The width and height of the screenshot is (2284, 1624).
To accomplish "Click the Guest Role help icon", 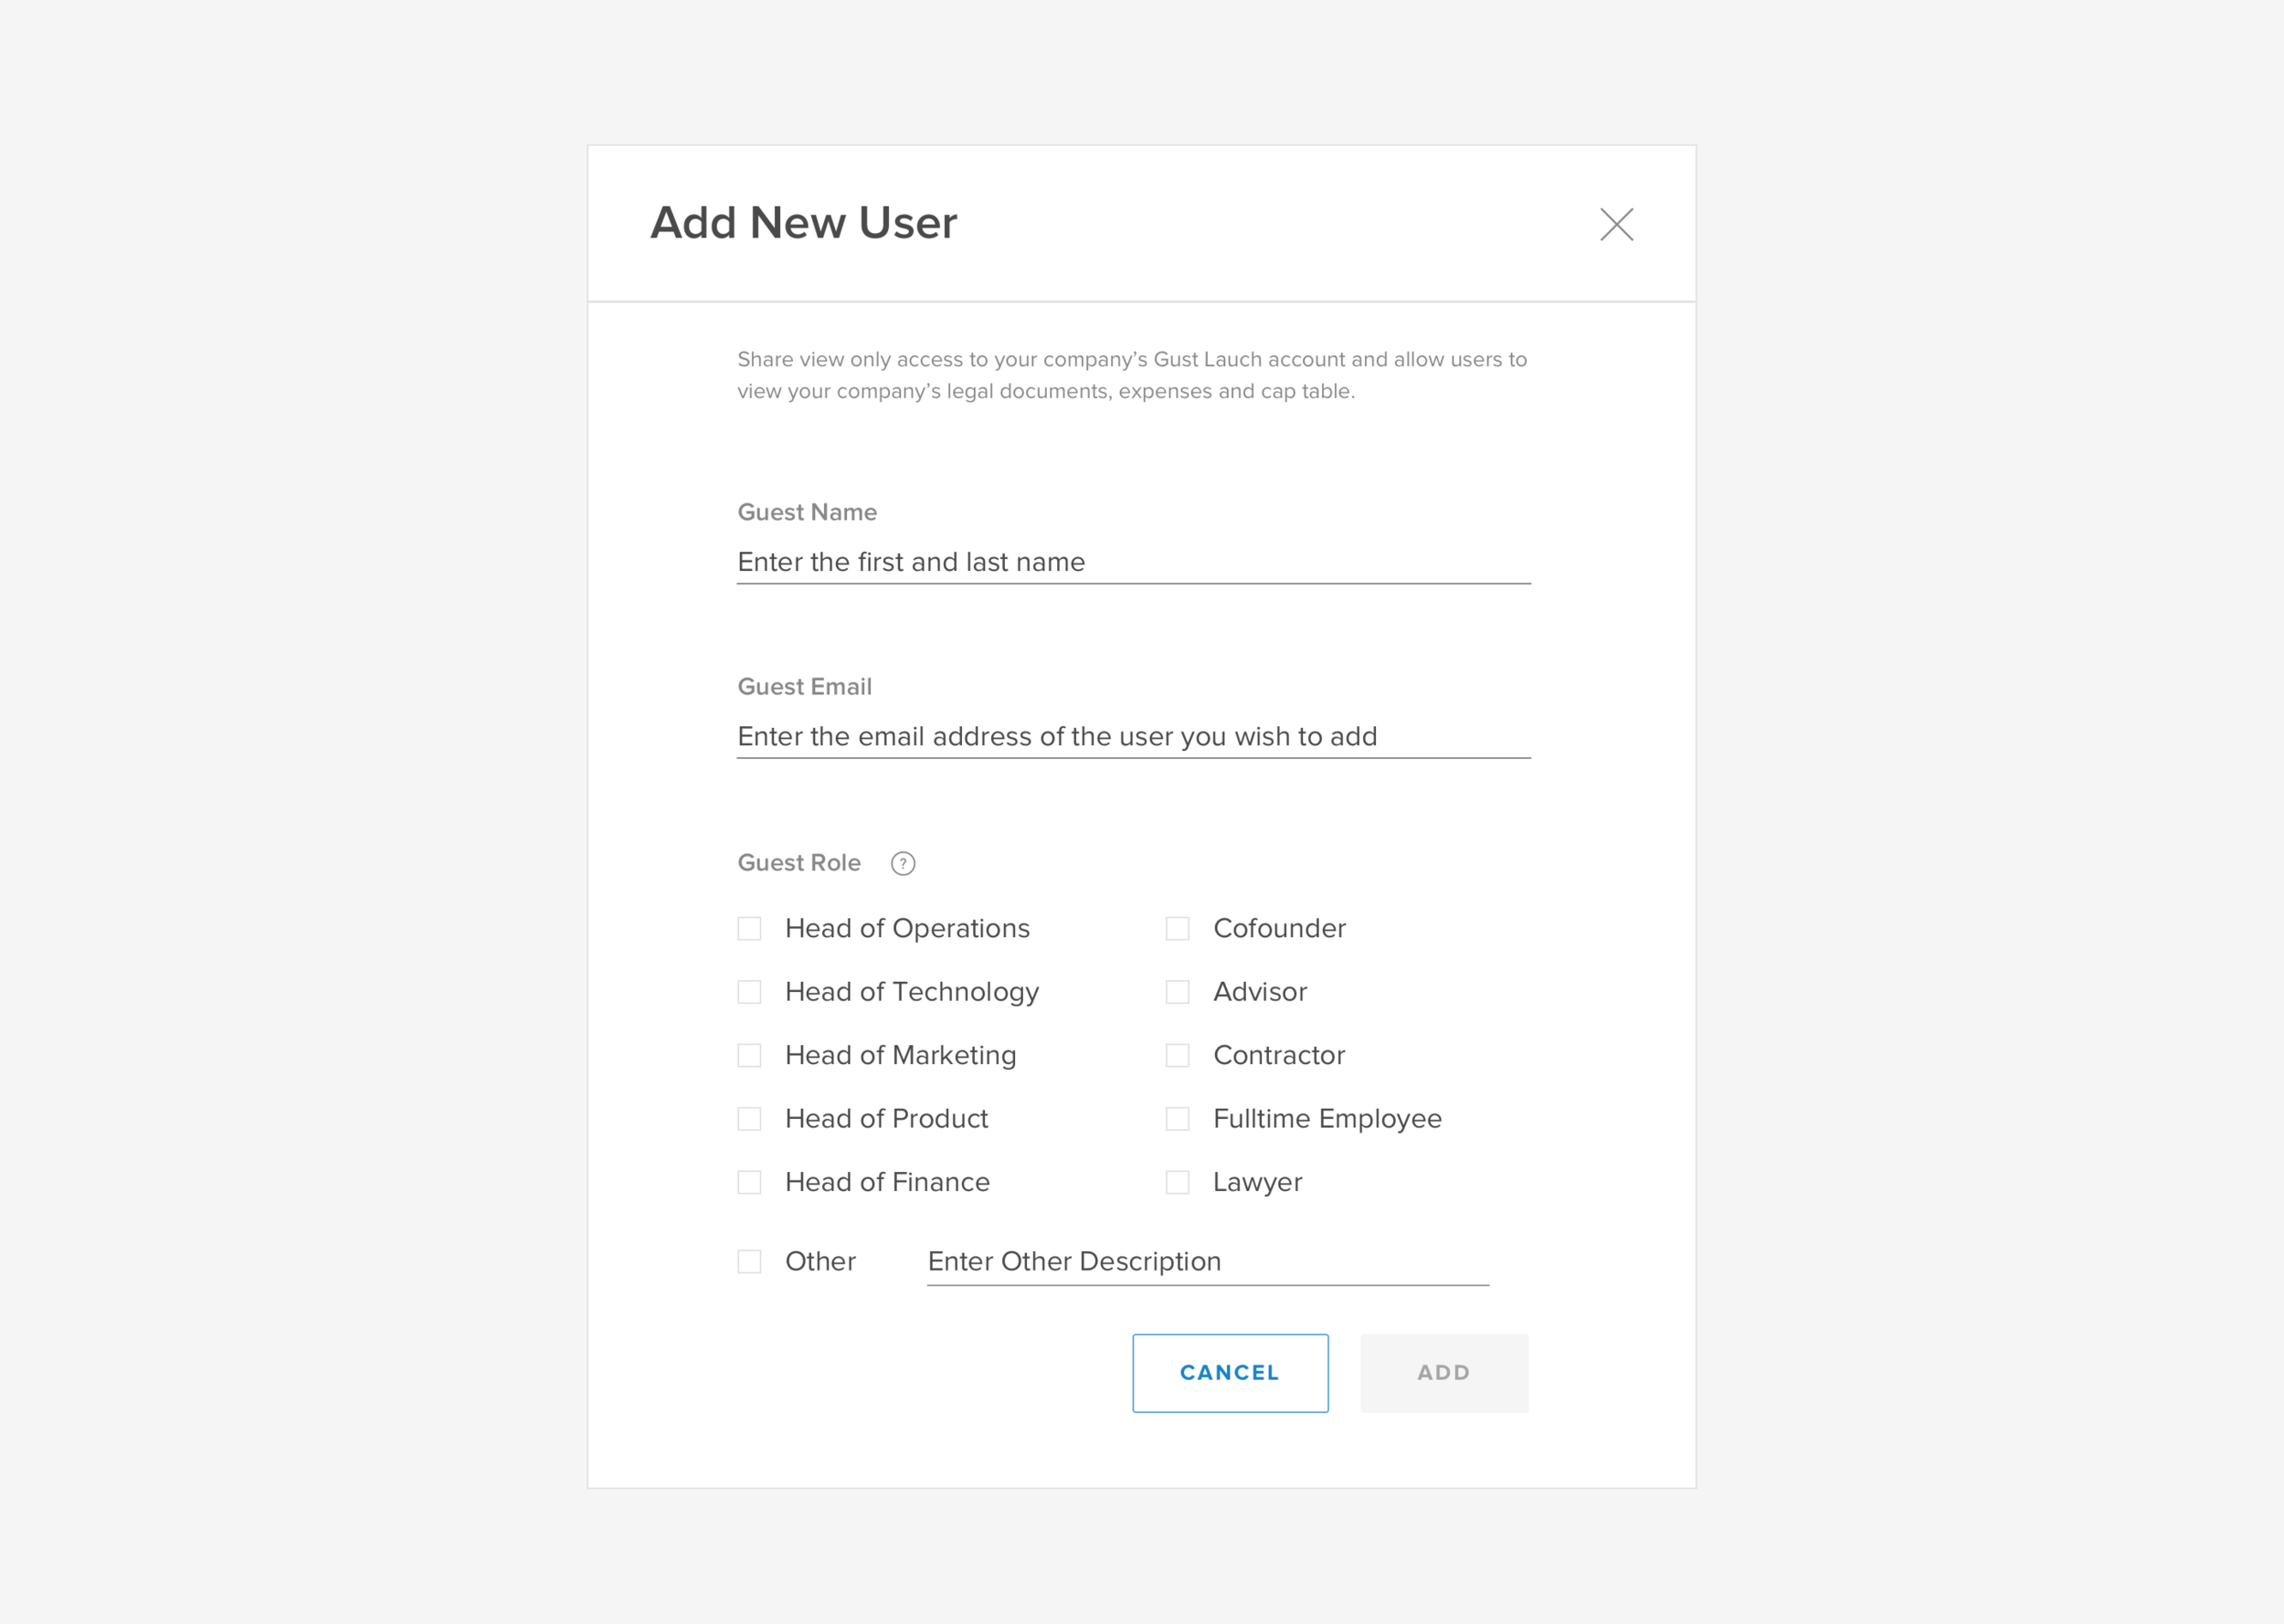I will click(x=902, y=863).
